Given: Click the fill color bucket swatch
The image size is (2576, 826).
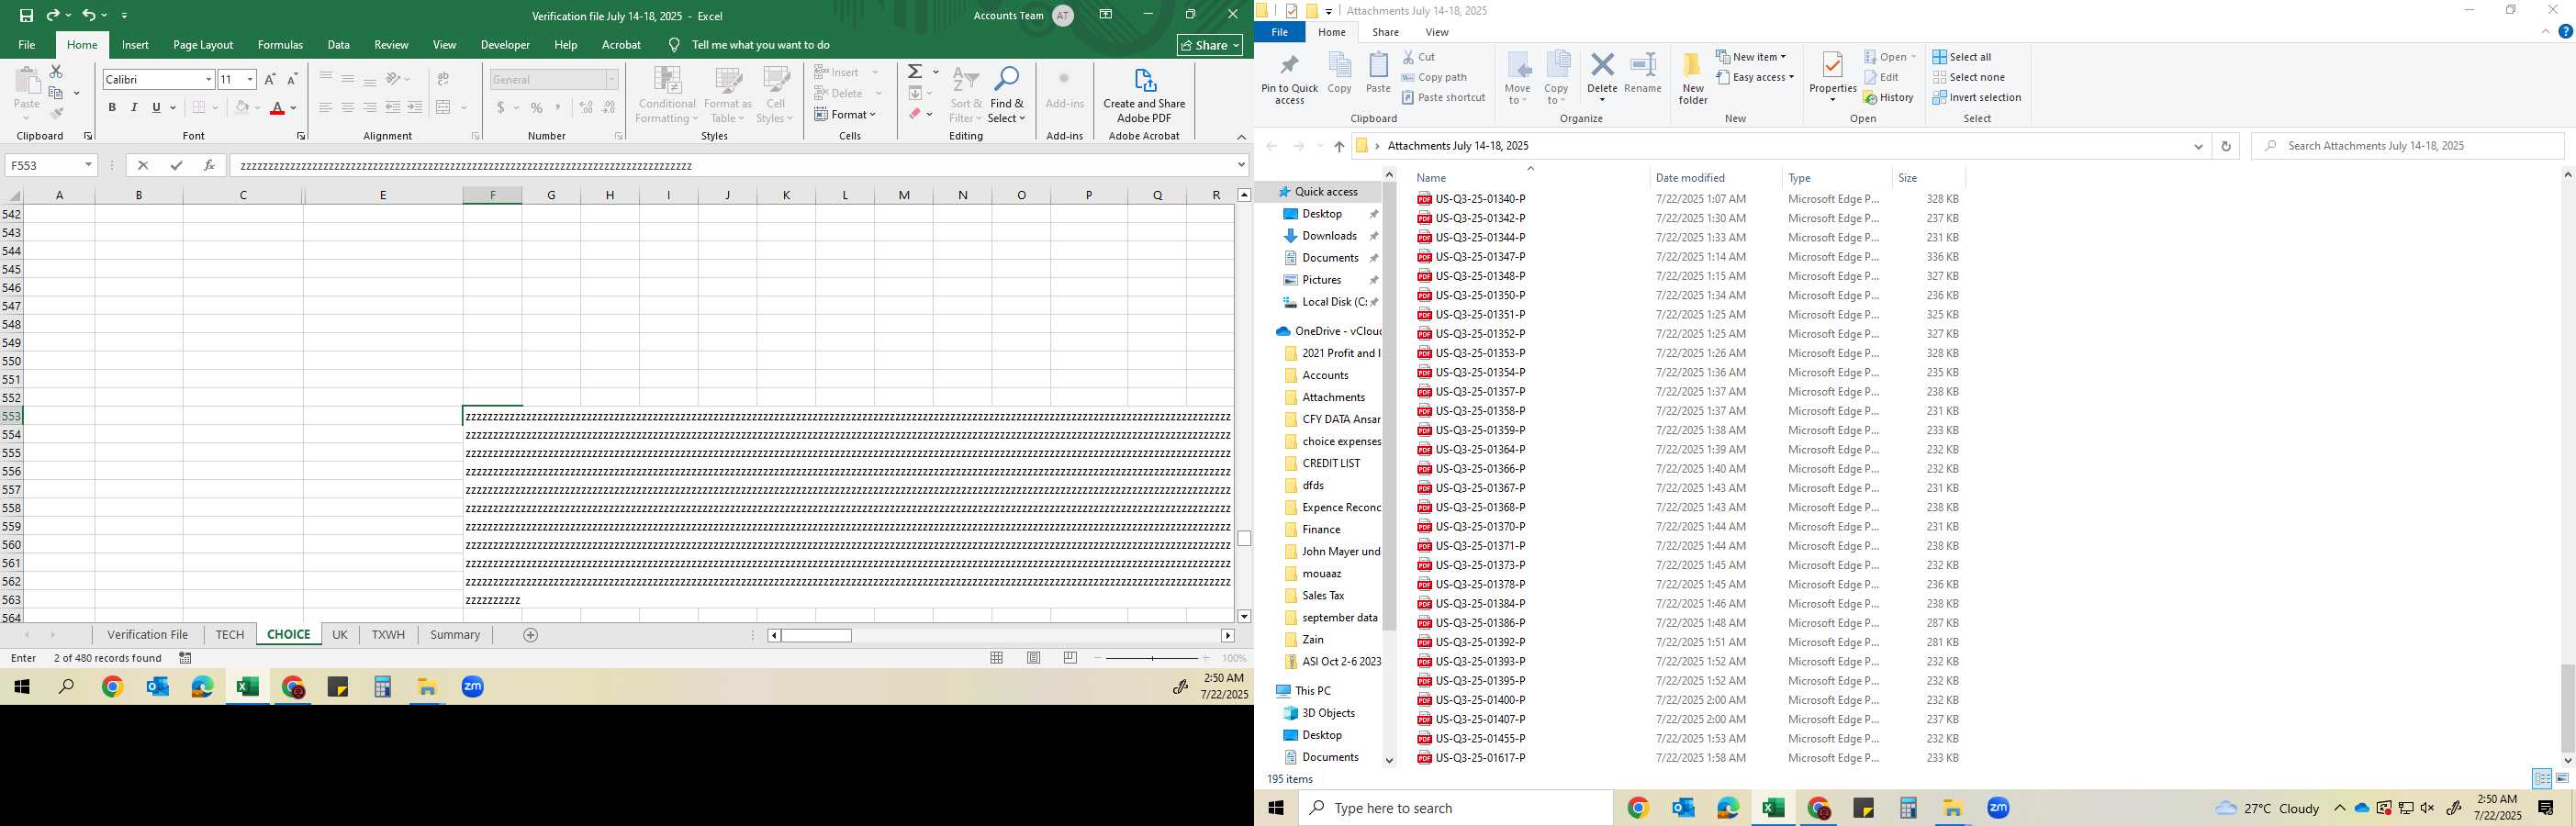Looking at the screenshot, I should (242, 108).
